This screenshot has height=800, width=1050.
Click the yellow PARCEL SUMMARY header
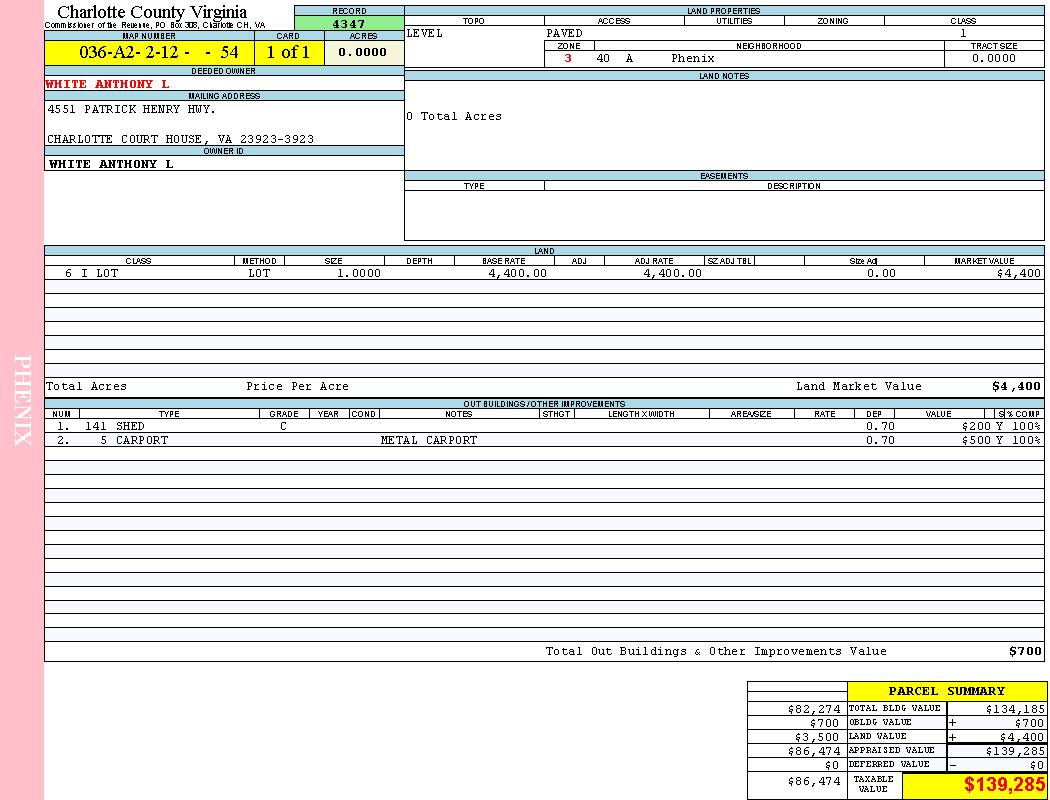946,691
